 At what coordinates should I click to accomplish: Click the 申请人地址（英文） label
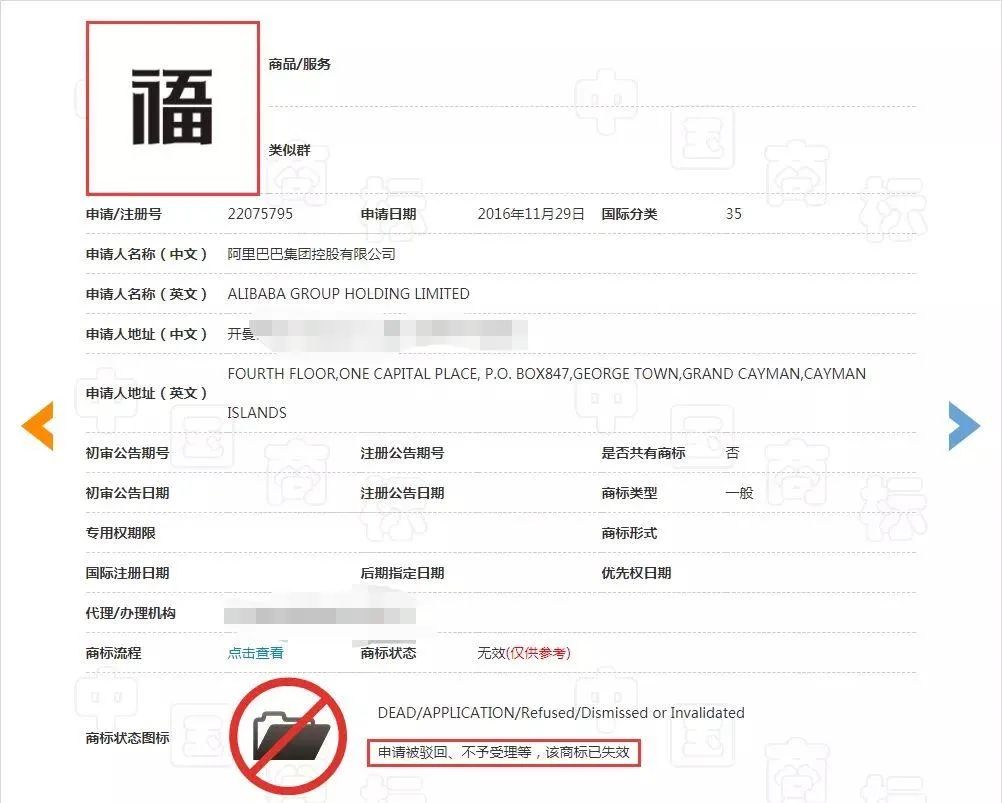coord(147,394)
